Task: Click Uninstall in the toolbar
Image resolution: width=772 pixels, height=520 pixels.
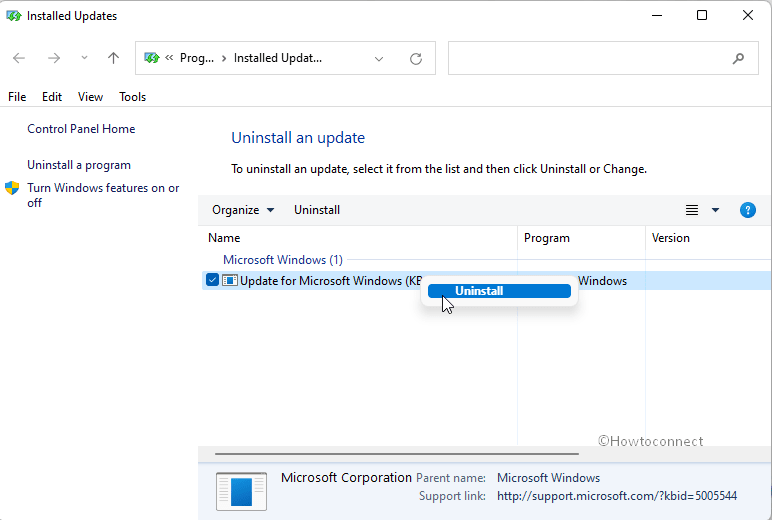Action: (317, 210)
